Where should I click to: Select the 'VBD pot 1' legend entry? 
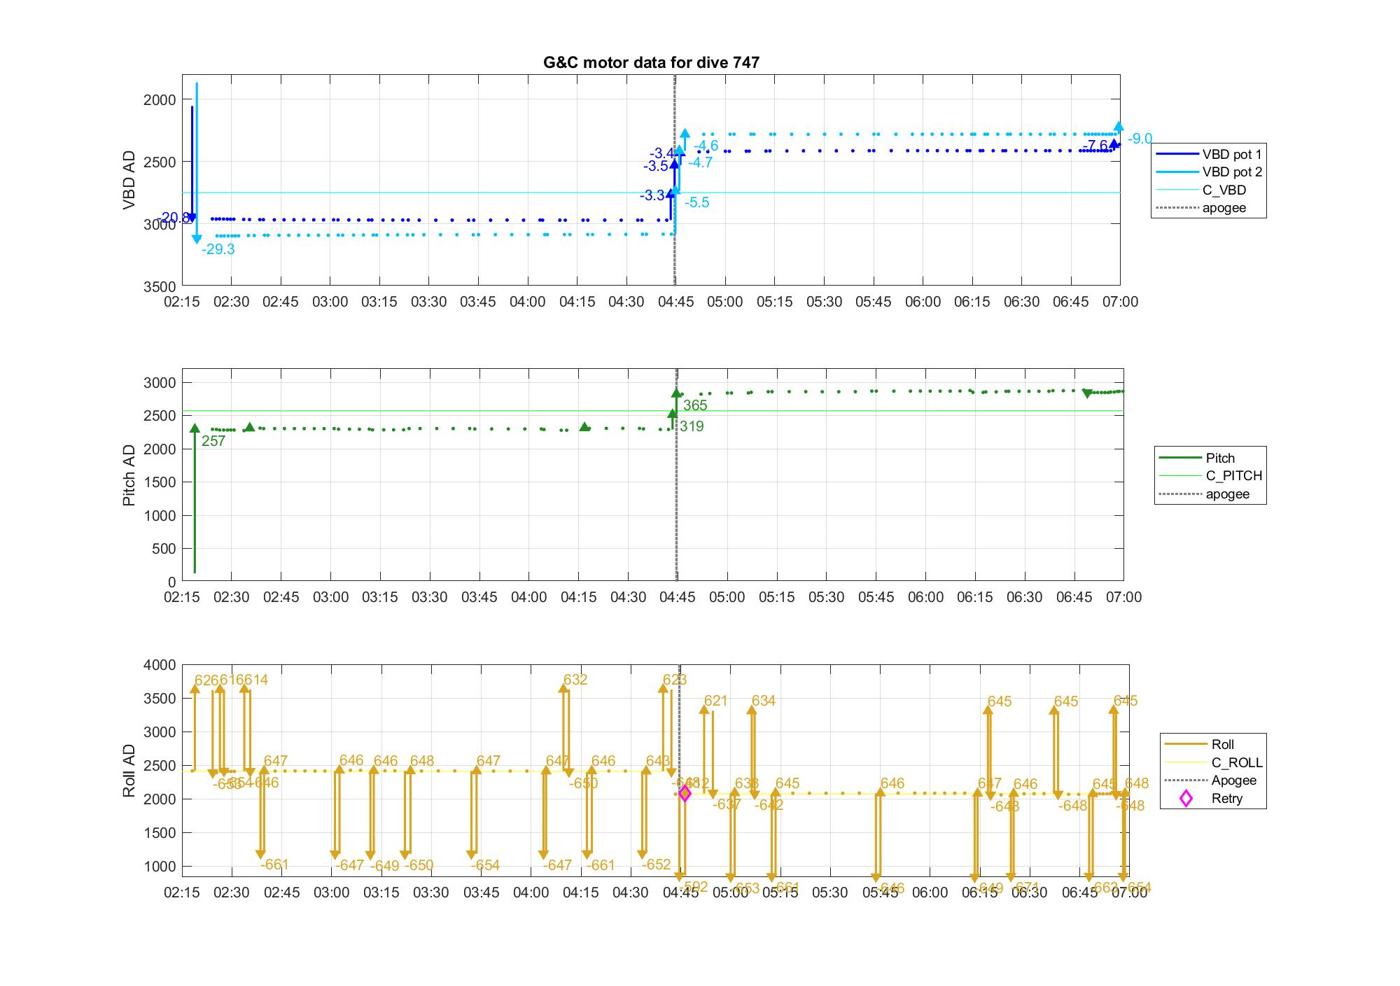1209,154
